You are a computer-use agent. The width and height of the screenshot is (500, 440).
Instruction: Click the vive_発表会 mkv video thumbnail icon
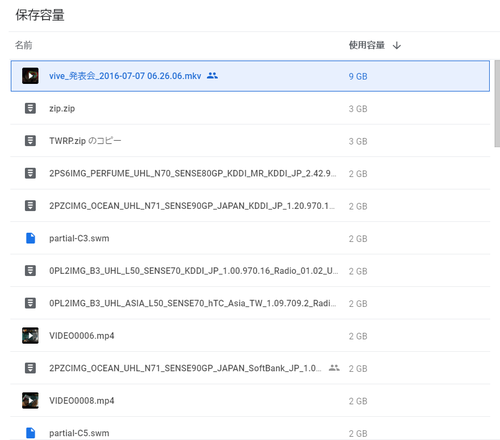coord(30,76)
